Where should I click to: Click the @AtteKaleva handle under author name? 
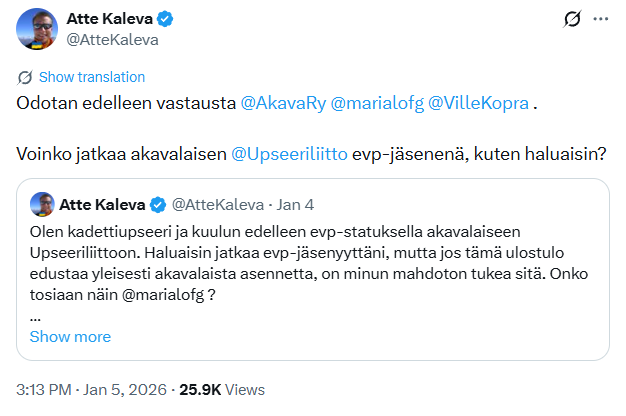tap(112, 40)
